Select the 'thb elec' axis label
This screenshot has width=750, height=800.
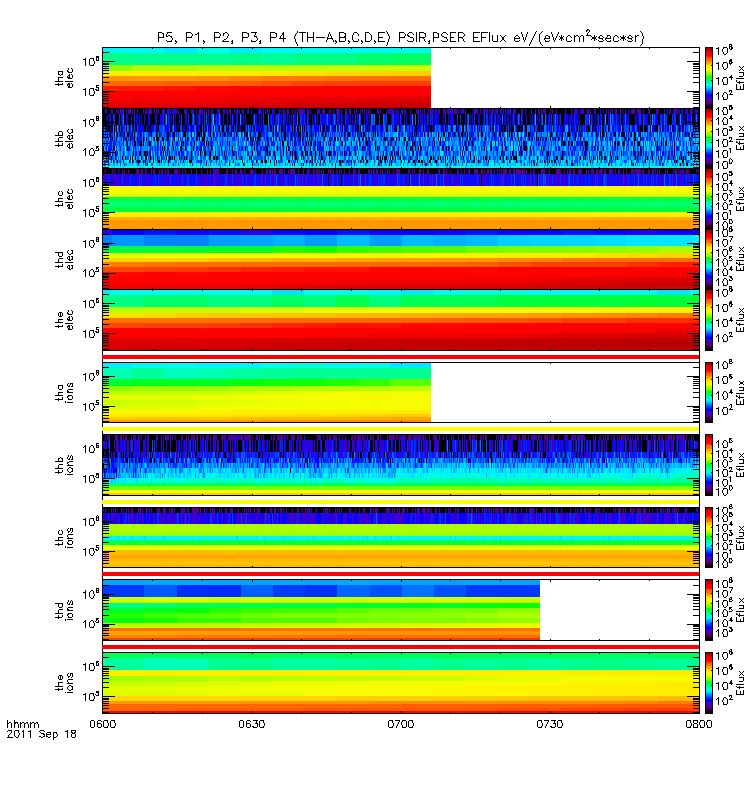tap(64, 138)
